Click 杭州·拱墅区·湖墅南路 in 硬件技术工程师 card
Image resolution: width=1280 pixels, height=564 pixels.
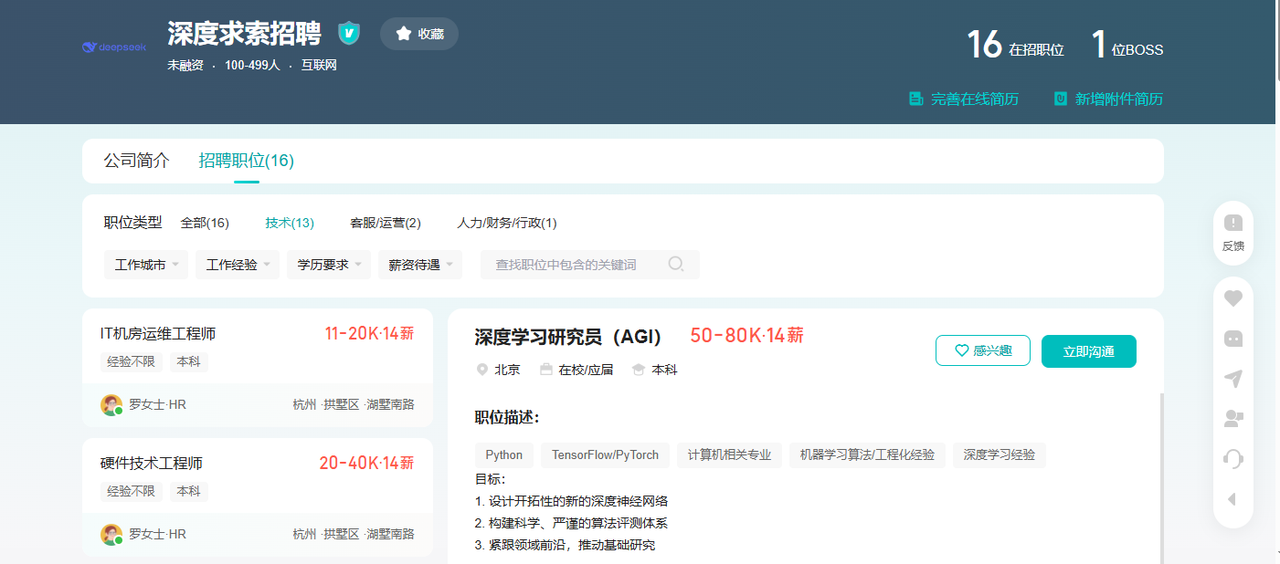353,534
